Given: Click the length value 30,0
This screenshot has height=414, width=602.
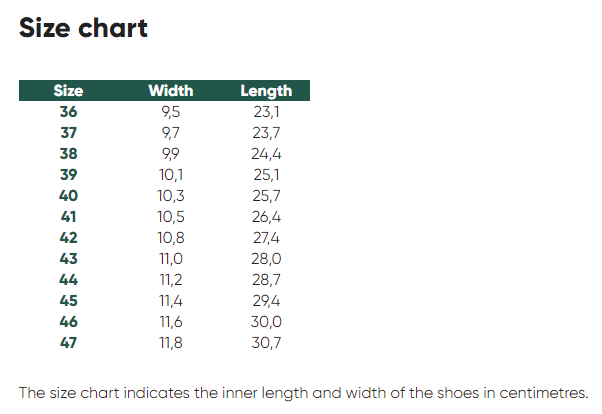Looking at the screenshot, I should (x=266, y=321).
